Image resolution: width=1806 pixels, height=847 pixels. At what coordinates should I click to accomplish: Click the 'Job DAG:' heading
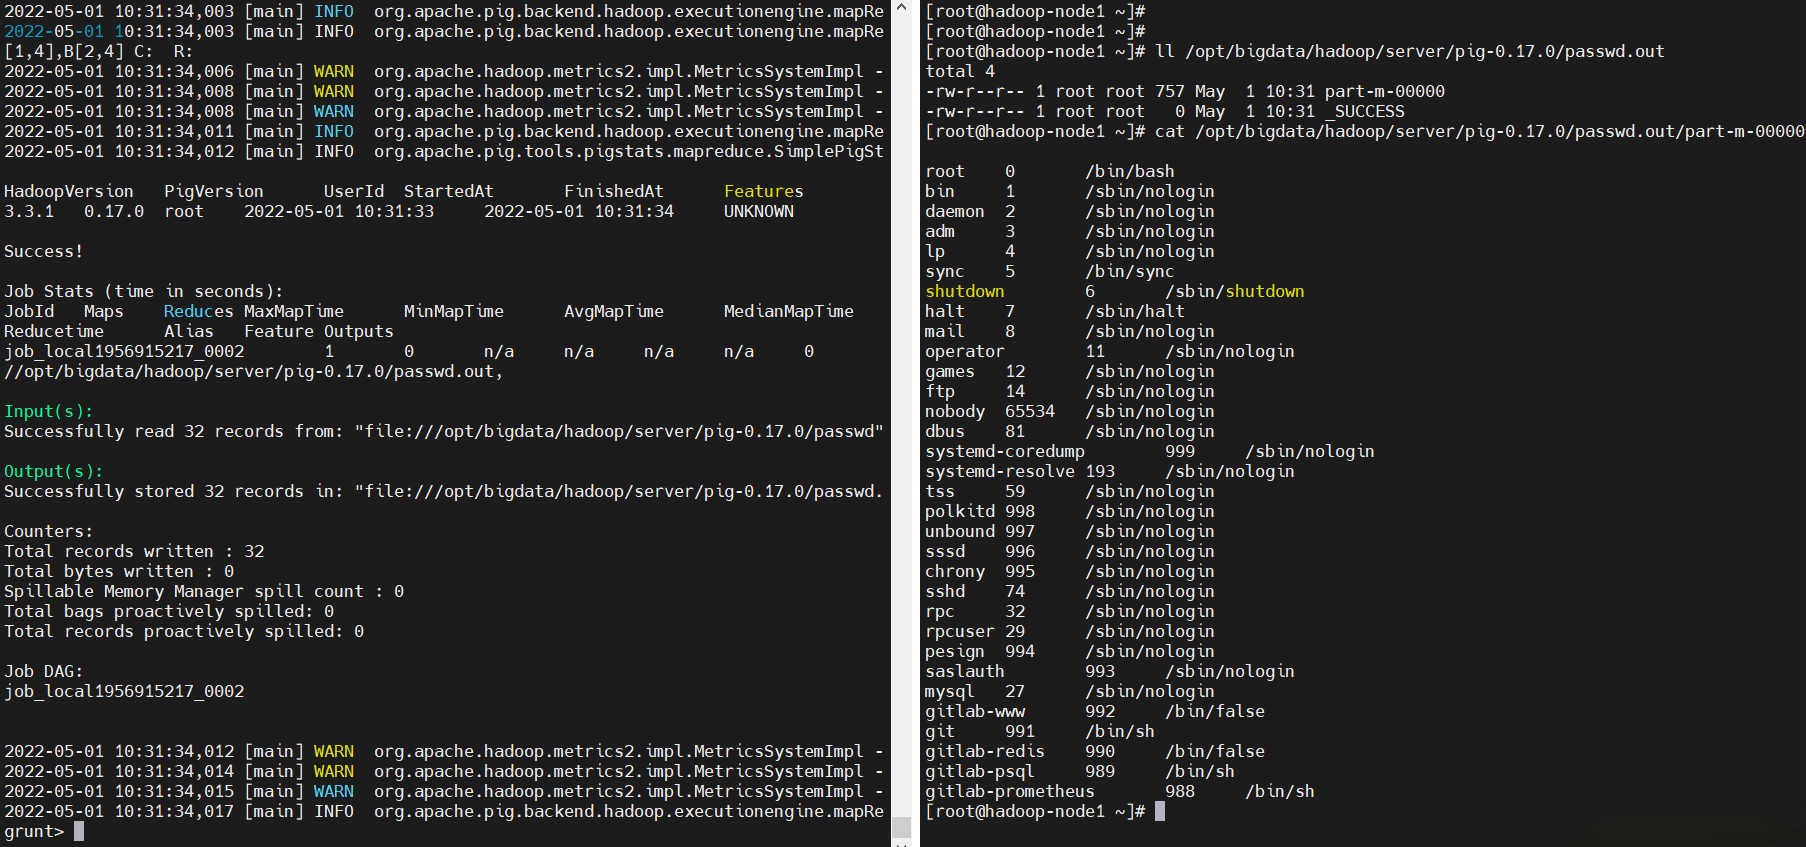coord(43,671)
